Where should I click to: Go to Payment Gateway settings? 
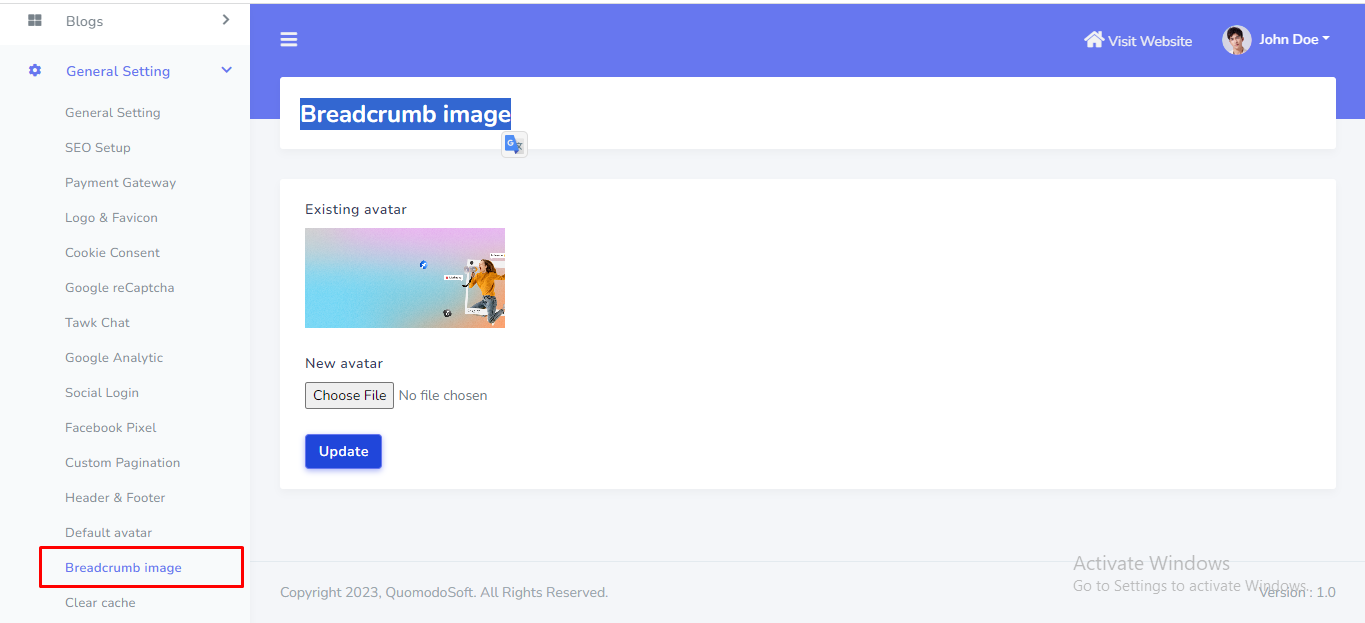(120, 183)
